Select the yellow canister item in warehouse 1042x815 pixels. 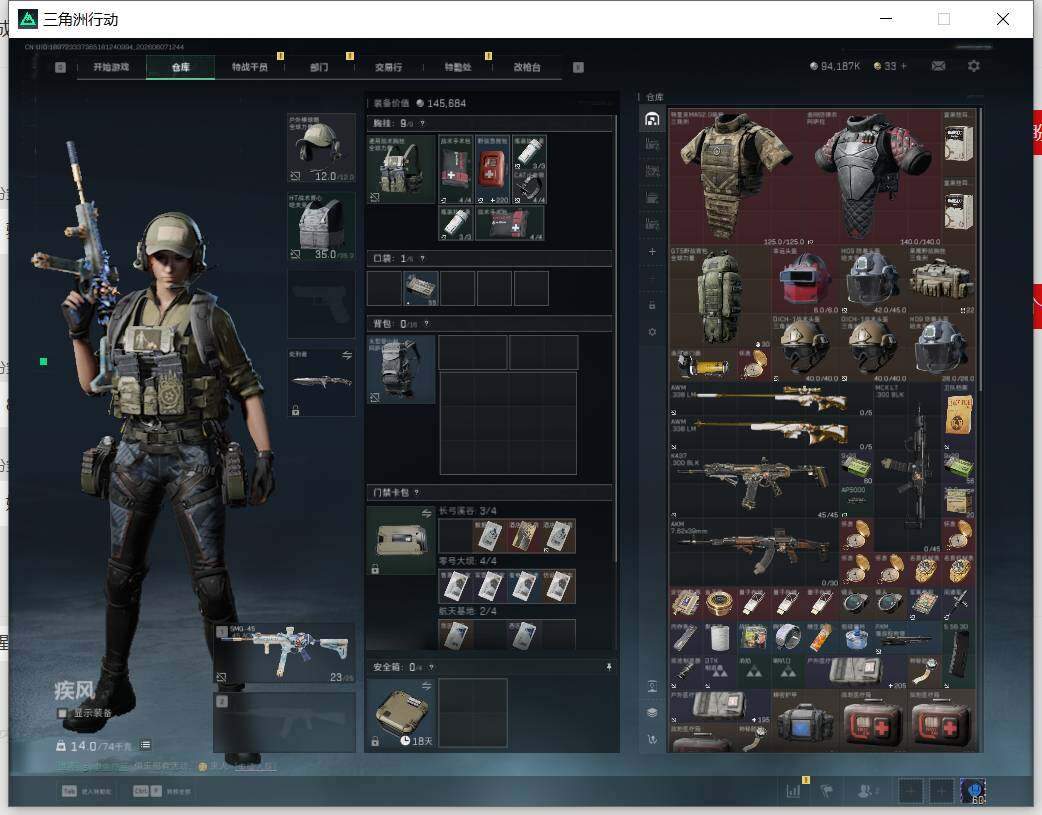click(x=702, y=365)
